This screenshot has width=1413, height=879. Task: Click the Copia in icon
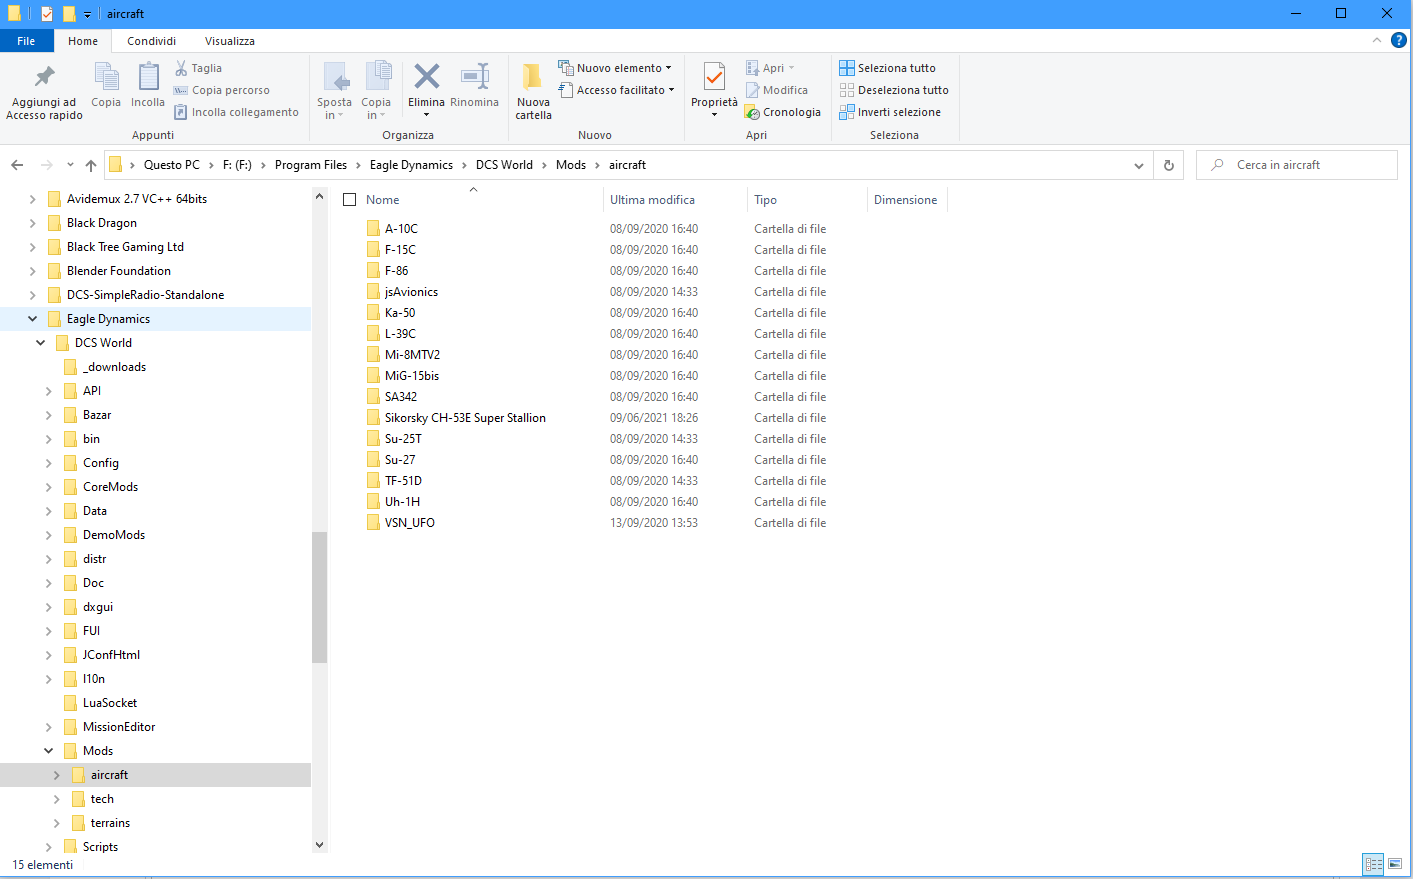(377, 77)
